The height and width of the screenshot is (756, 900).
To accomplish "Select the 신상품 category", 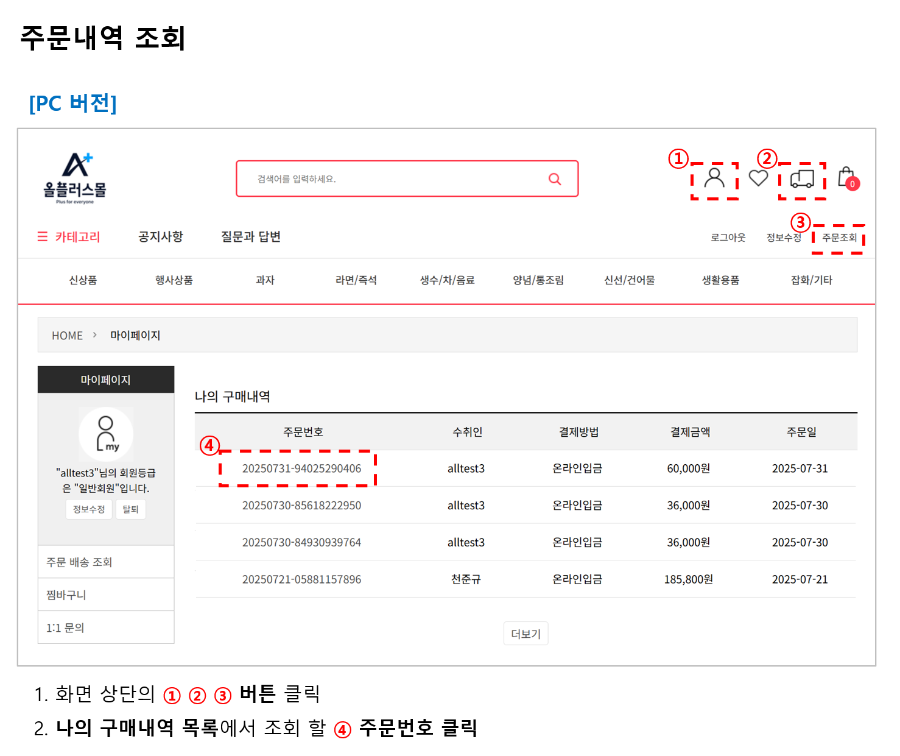I will 83,280.
